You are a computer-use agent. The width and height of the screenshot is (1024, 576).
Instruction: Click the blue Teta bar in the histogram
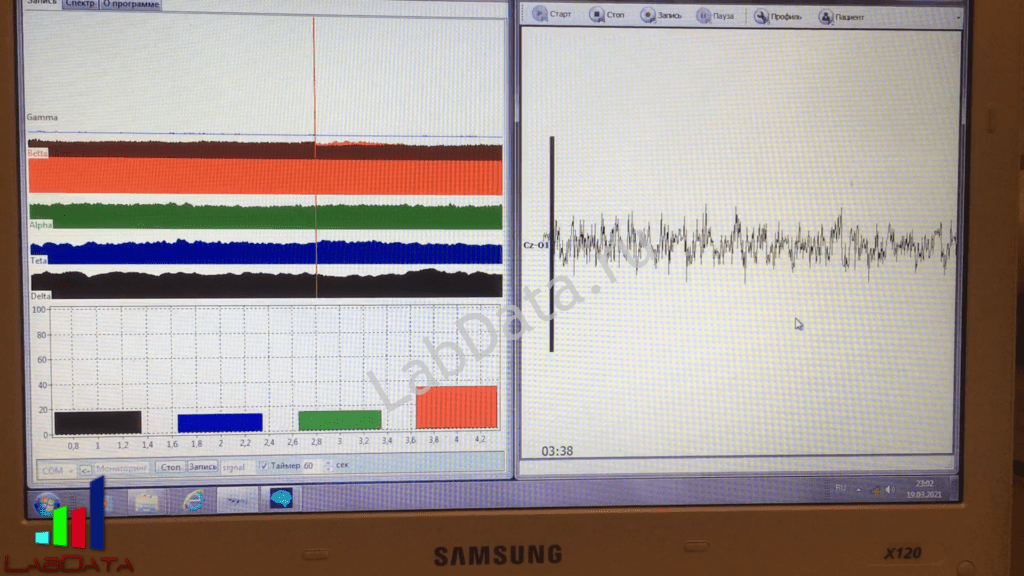(220, 423)
